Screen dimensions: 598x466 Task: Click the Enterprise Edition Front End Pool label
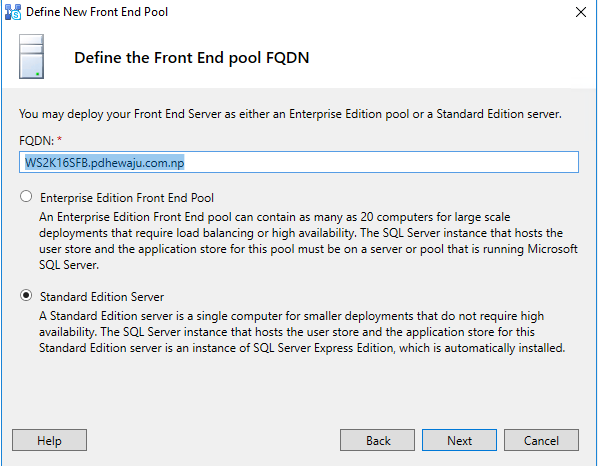(x=127, y=198)
